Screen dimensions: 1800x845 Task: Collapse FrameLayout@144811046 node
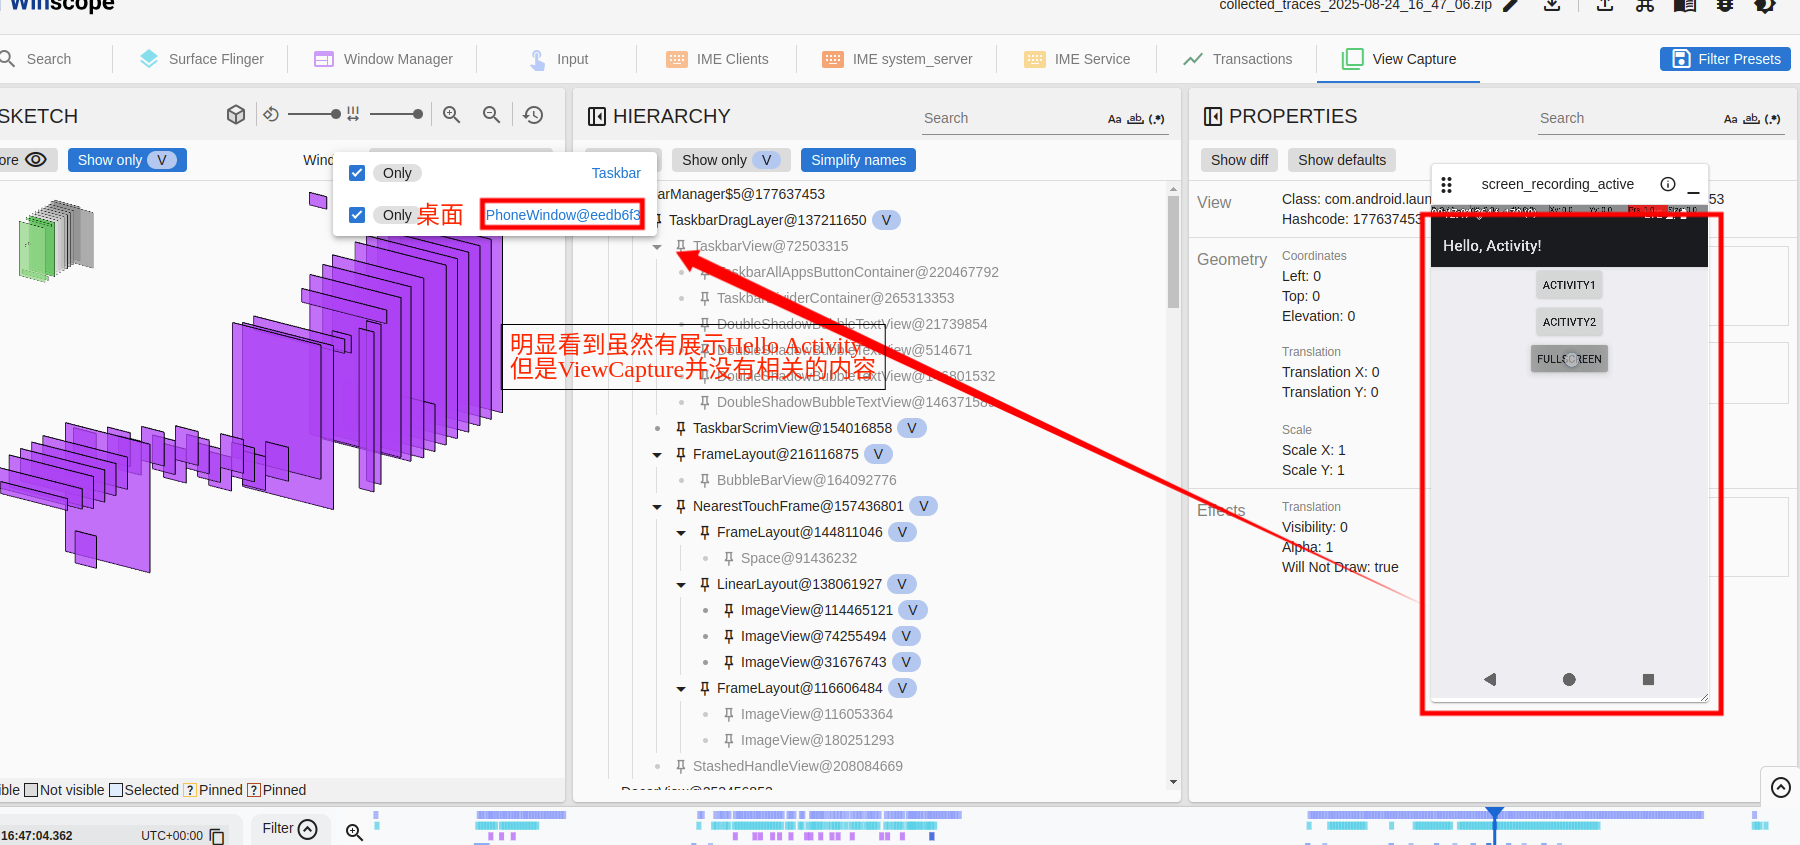point(681,533)
